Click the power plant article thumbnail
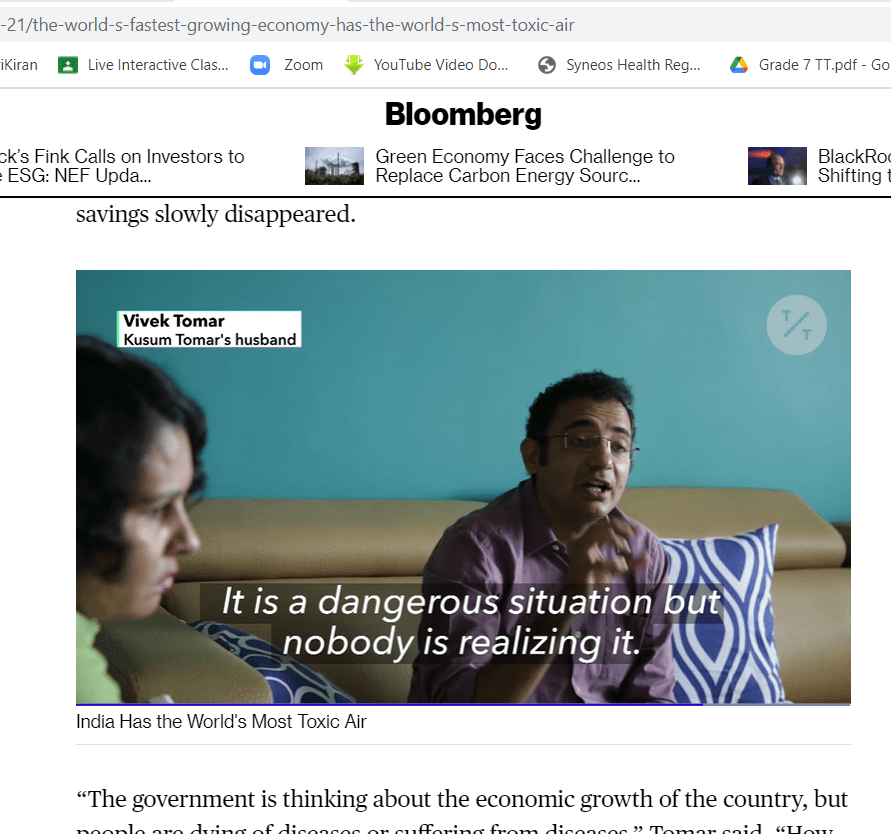The height and width of the screenshot is (834, 891). 334,166
